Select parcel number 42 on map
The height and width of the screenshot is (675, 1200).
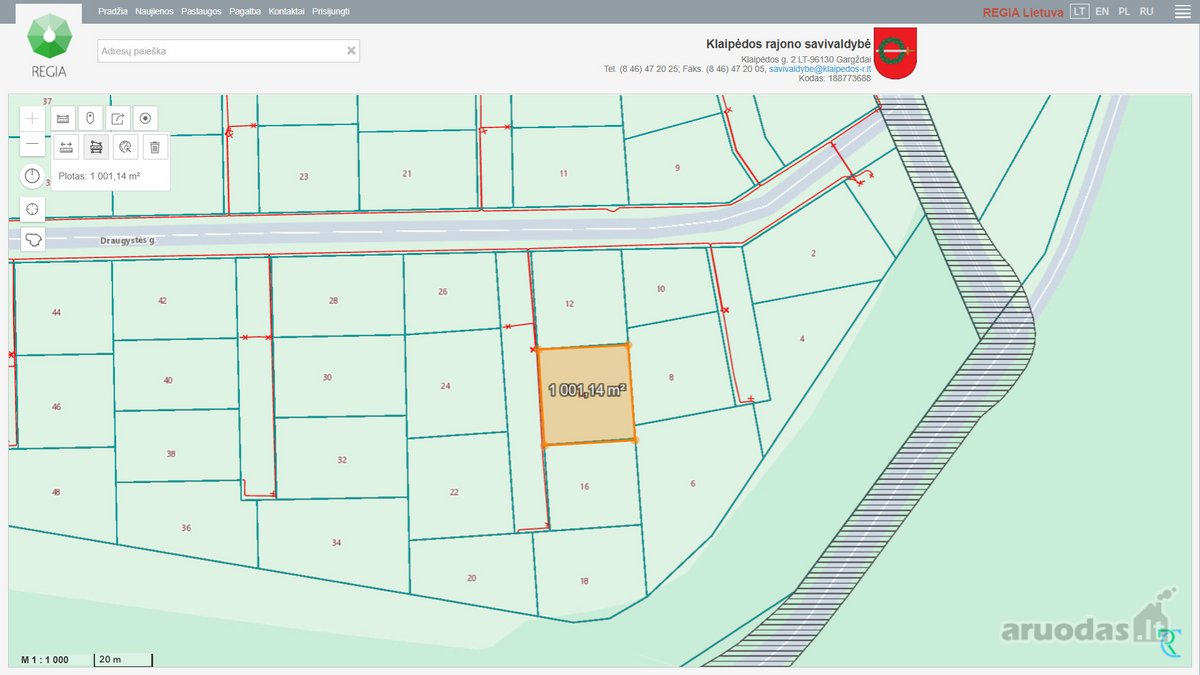(x=162, y=301)
